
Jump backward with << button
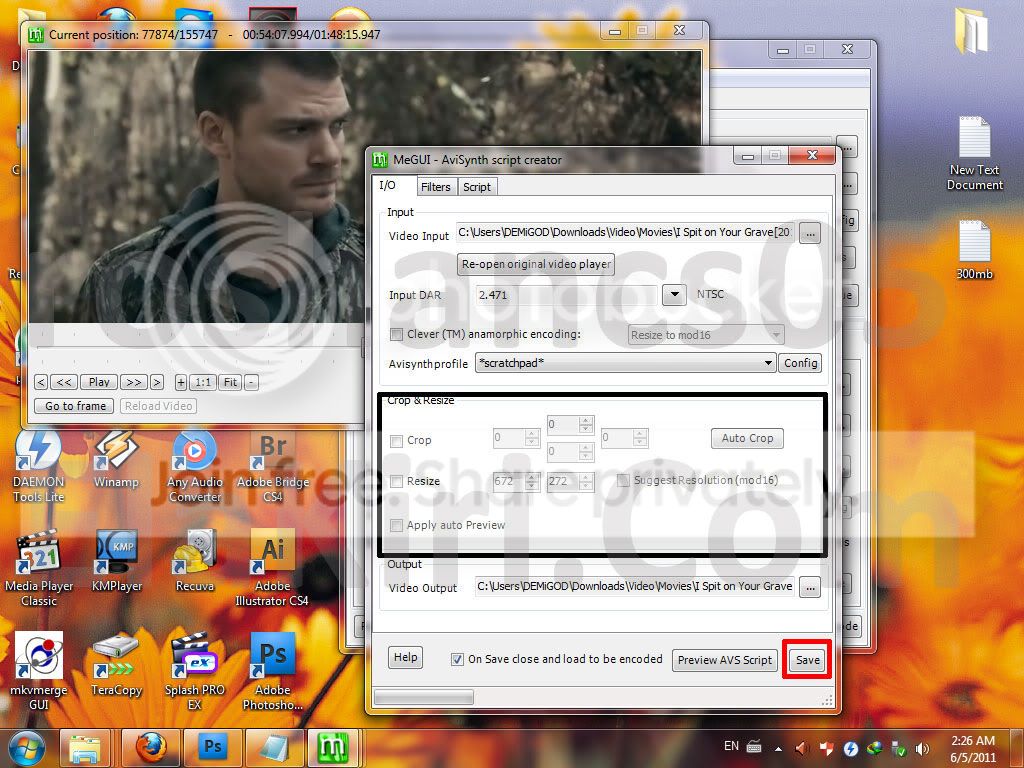[x=64, y=382]
